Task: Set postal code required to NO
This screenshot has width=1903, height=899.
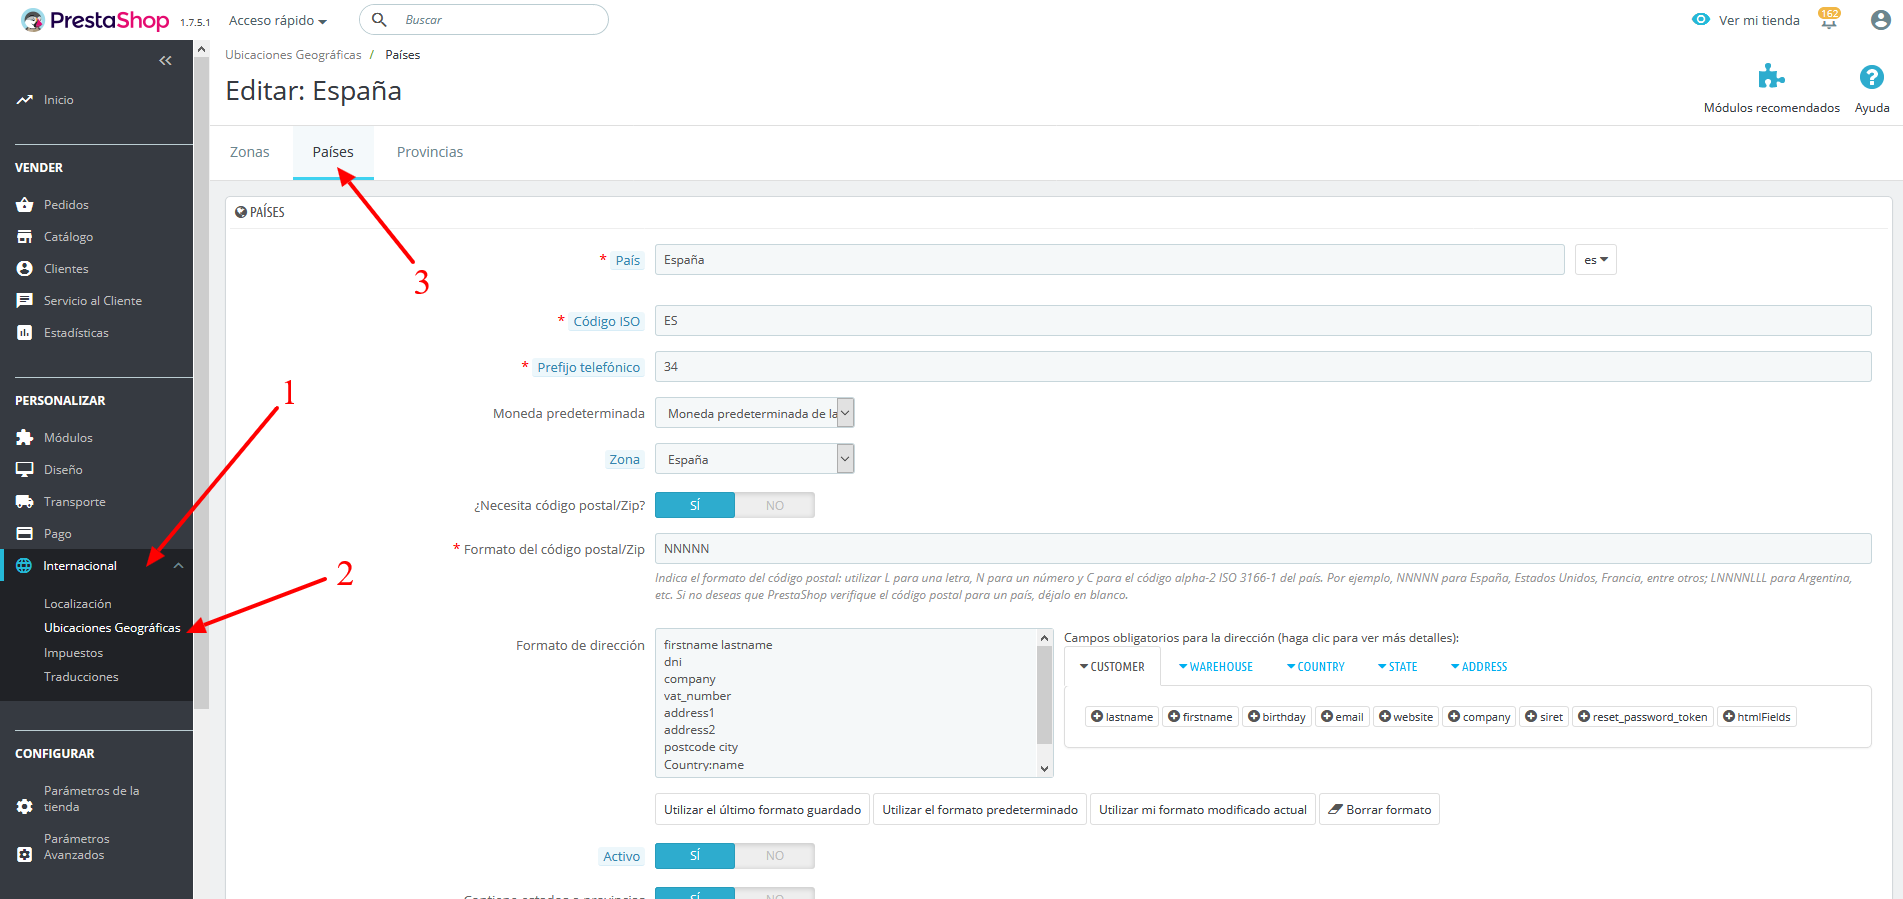Action: coord(775,506)
